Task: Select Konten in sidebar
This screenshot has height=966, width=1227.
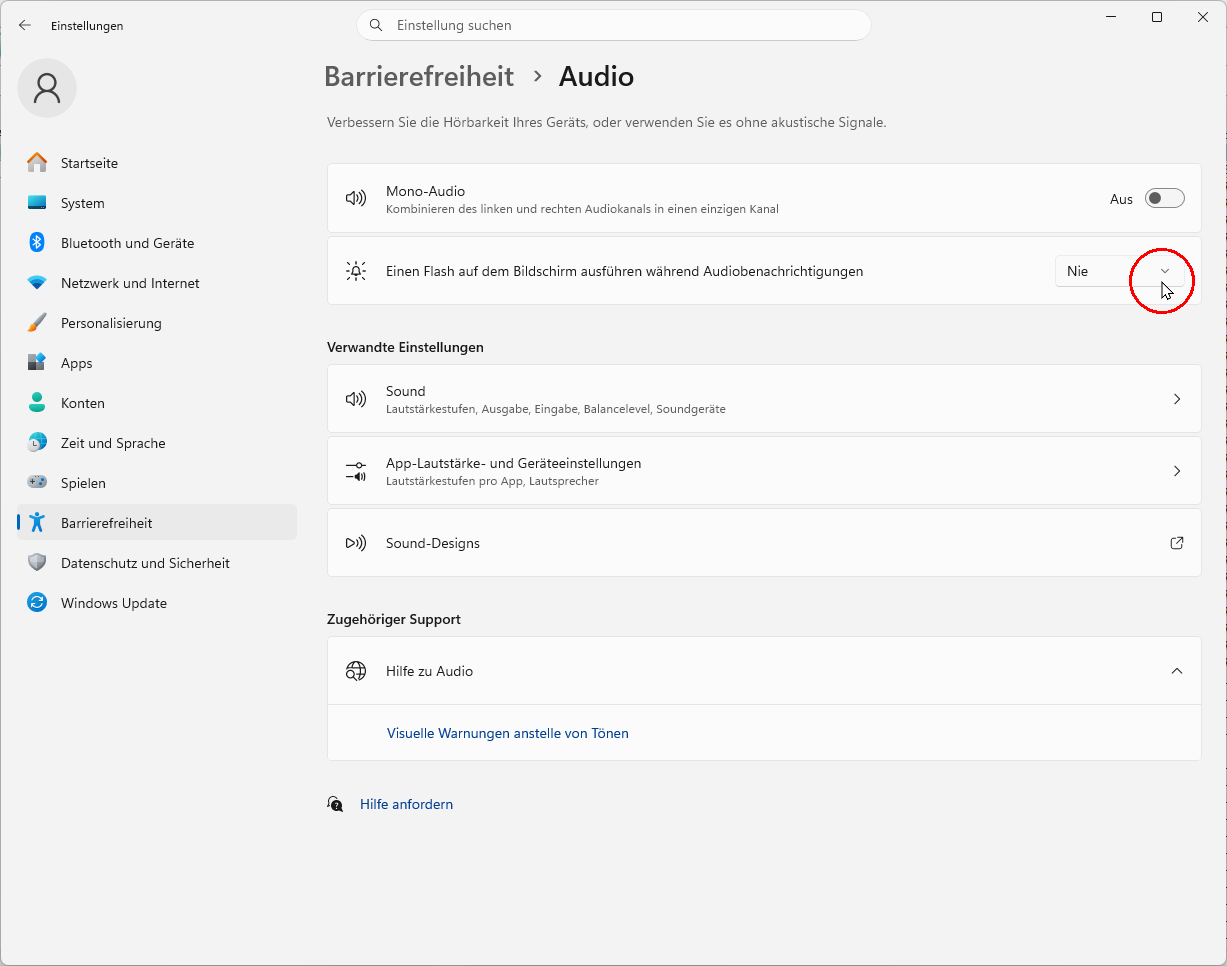Action: click(157, 403)
